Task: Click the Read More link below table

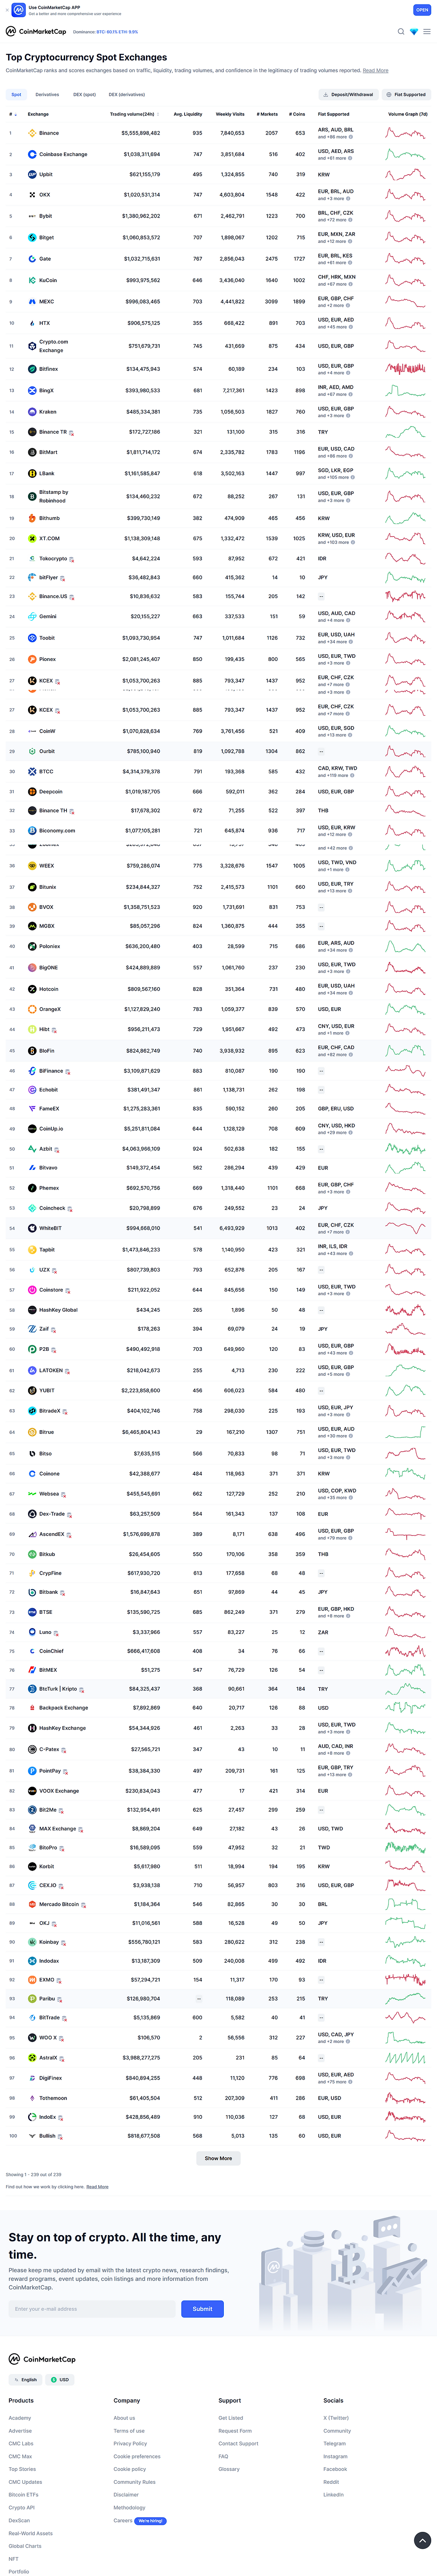Action: 97,2186
